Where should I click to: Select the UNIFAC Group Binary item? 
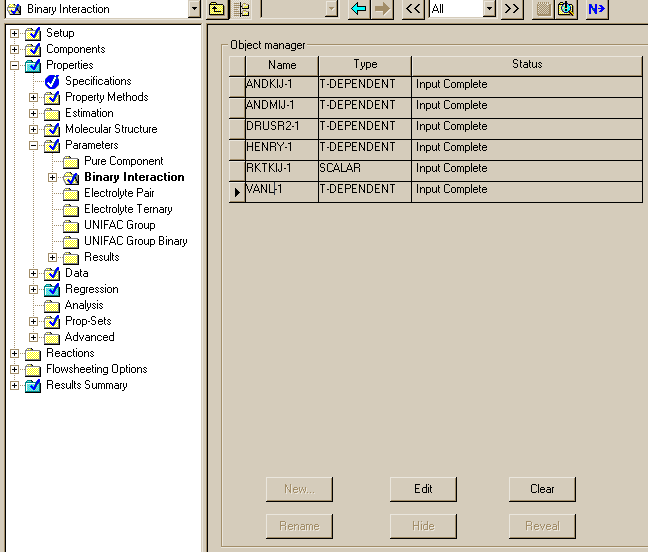click(x=136, y=241)
